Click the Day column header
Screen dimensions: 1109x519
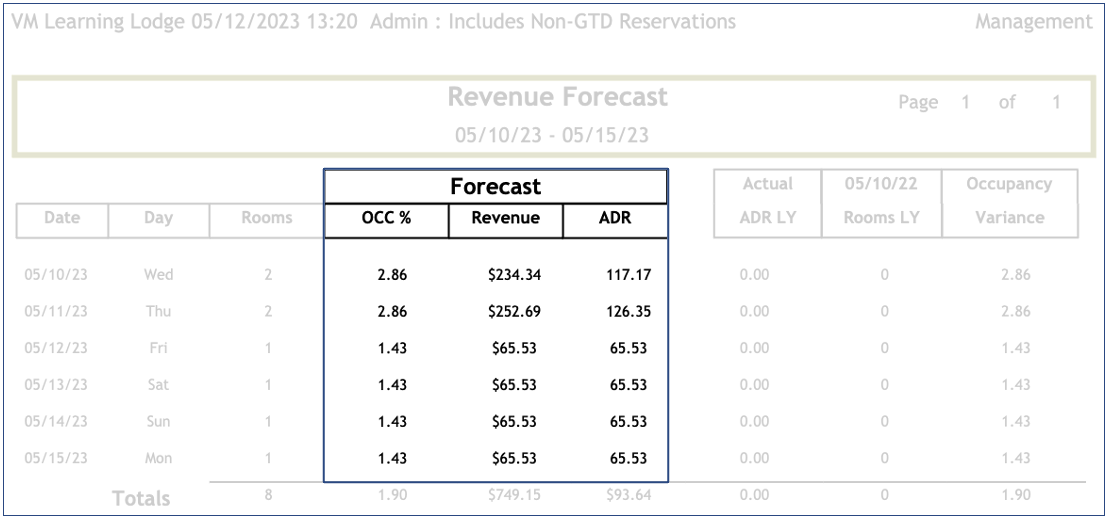[158, 218]
